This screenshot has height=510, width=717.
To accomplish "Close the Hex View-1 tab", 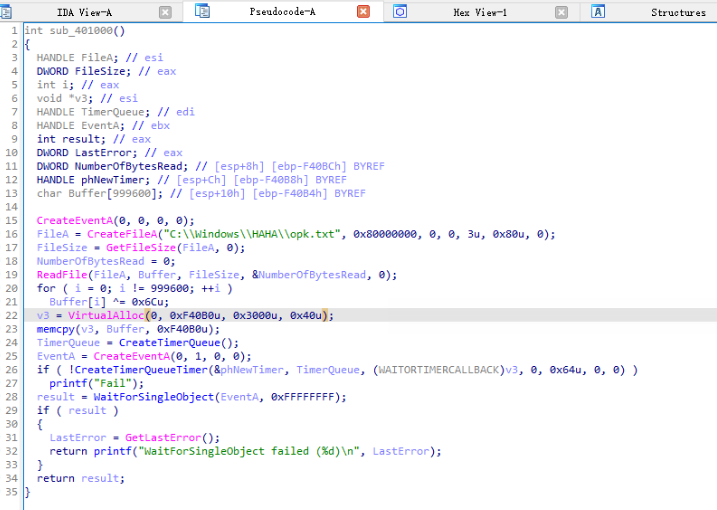I will (562, 12).
